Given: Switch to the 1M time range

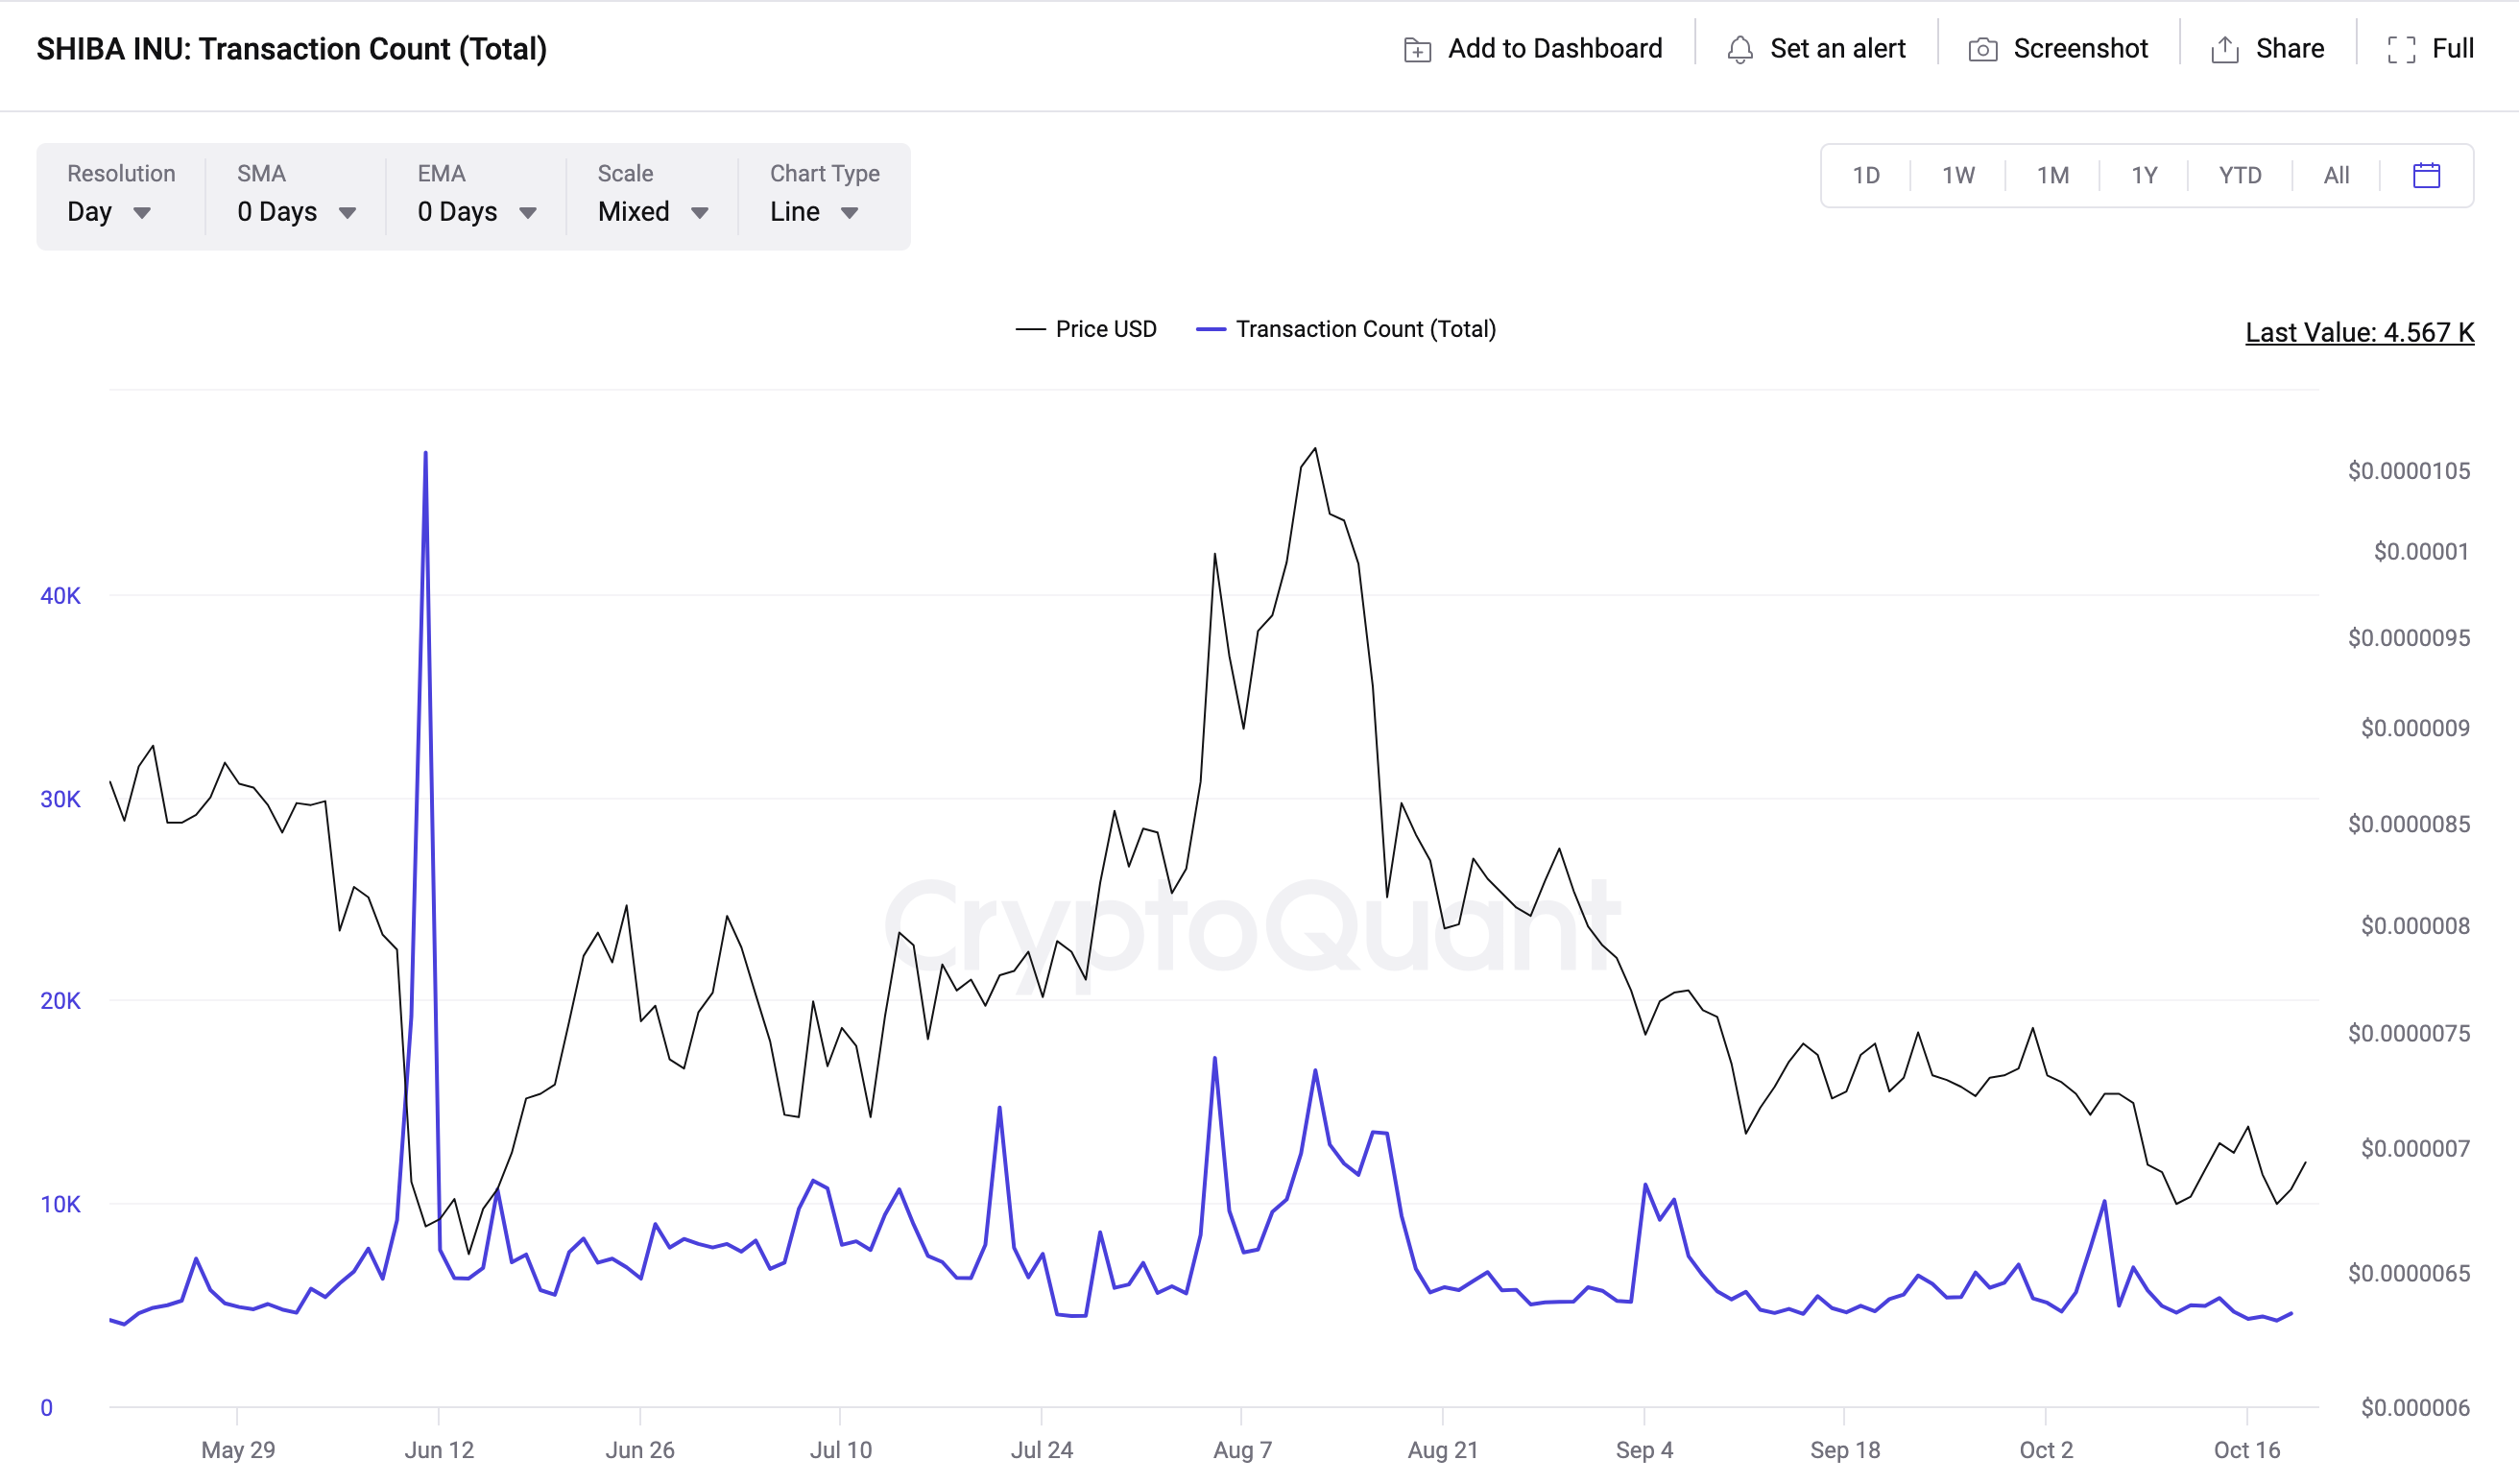Looking at the screenshot, I should tap(2052, 175).
